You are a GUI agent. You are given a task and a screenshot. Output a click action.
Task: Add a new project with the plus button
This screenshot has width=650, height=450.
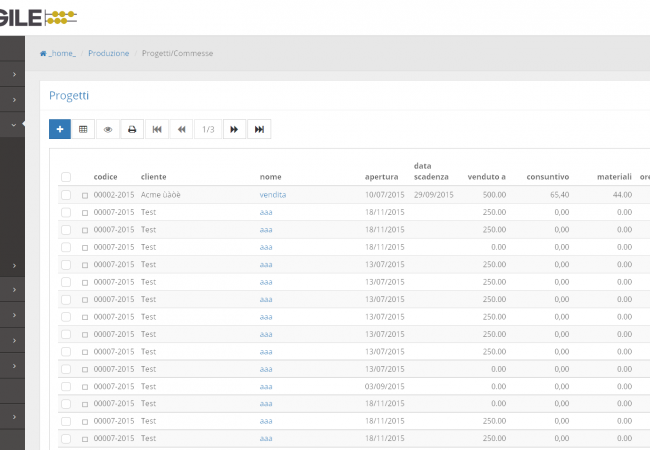pyautogui.click(x=60, y=129)
